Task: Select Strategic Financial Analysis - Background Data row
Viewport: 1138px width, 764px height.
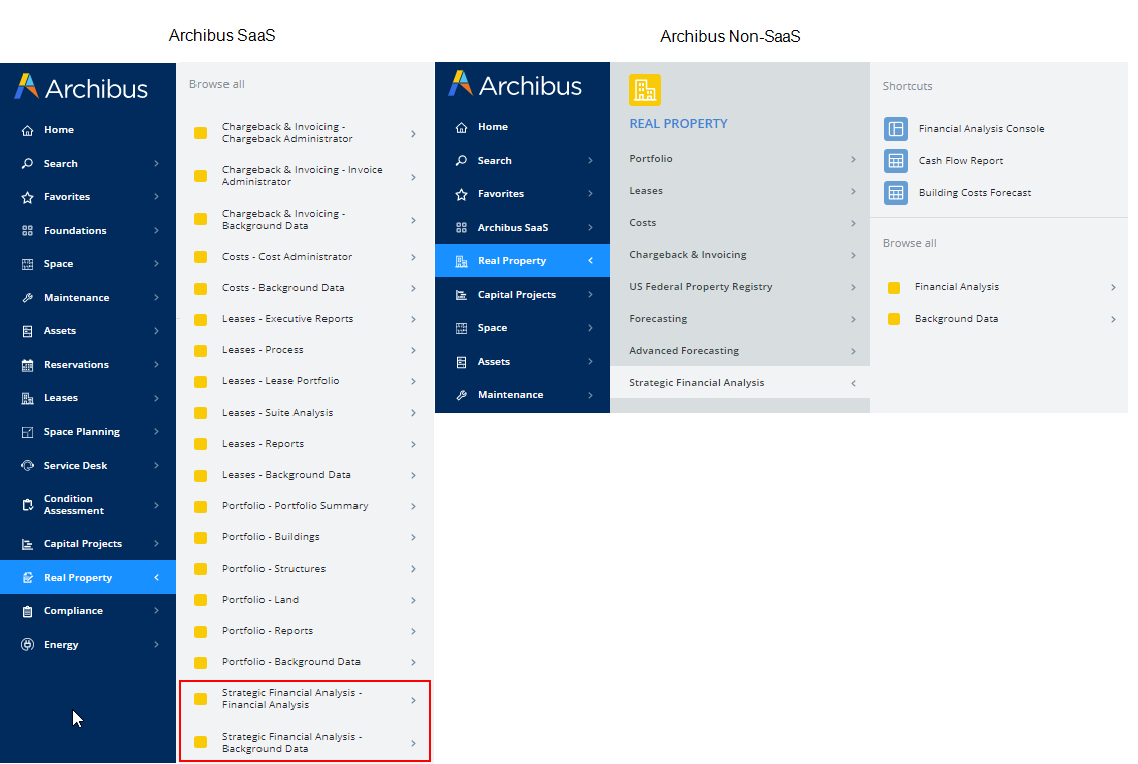Action: point(305,742)
